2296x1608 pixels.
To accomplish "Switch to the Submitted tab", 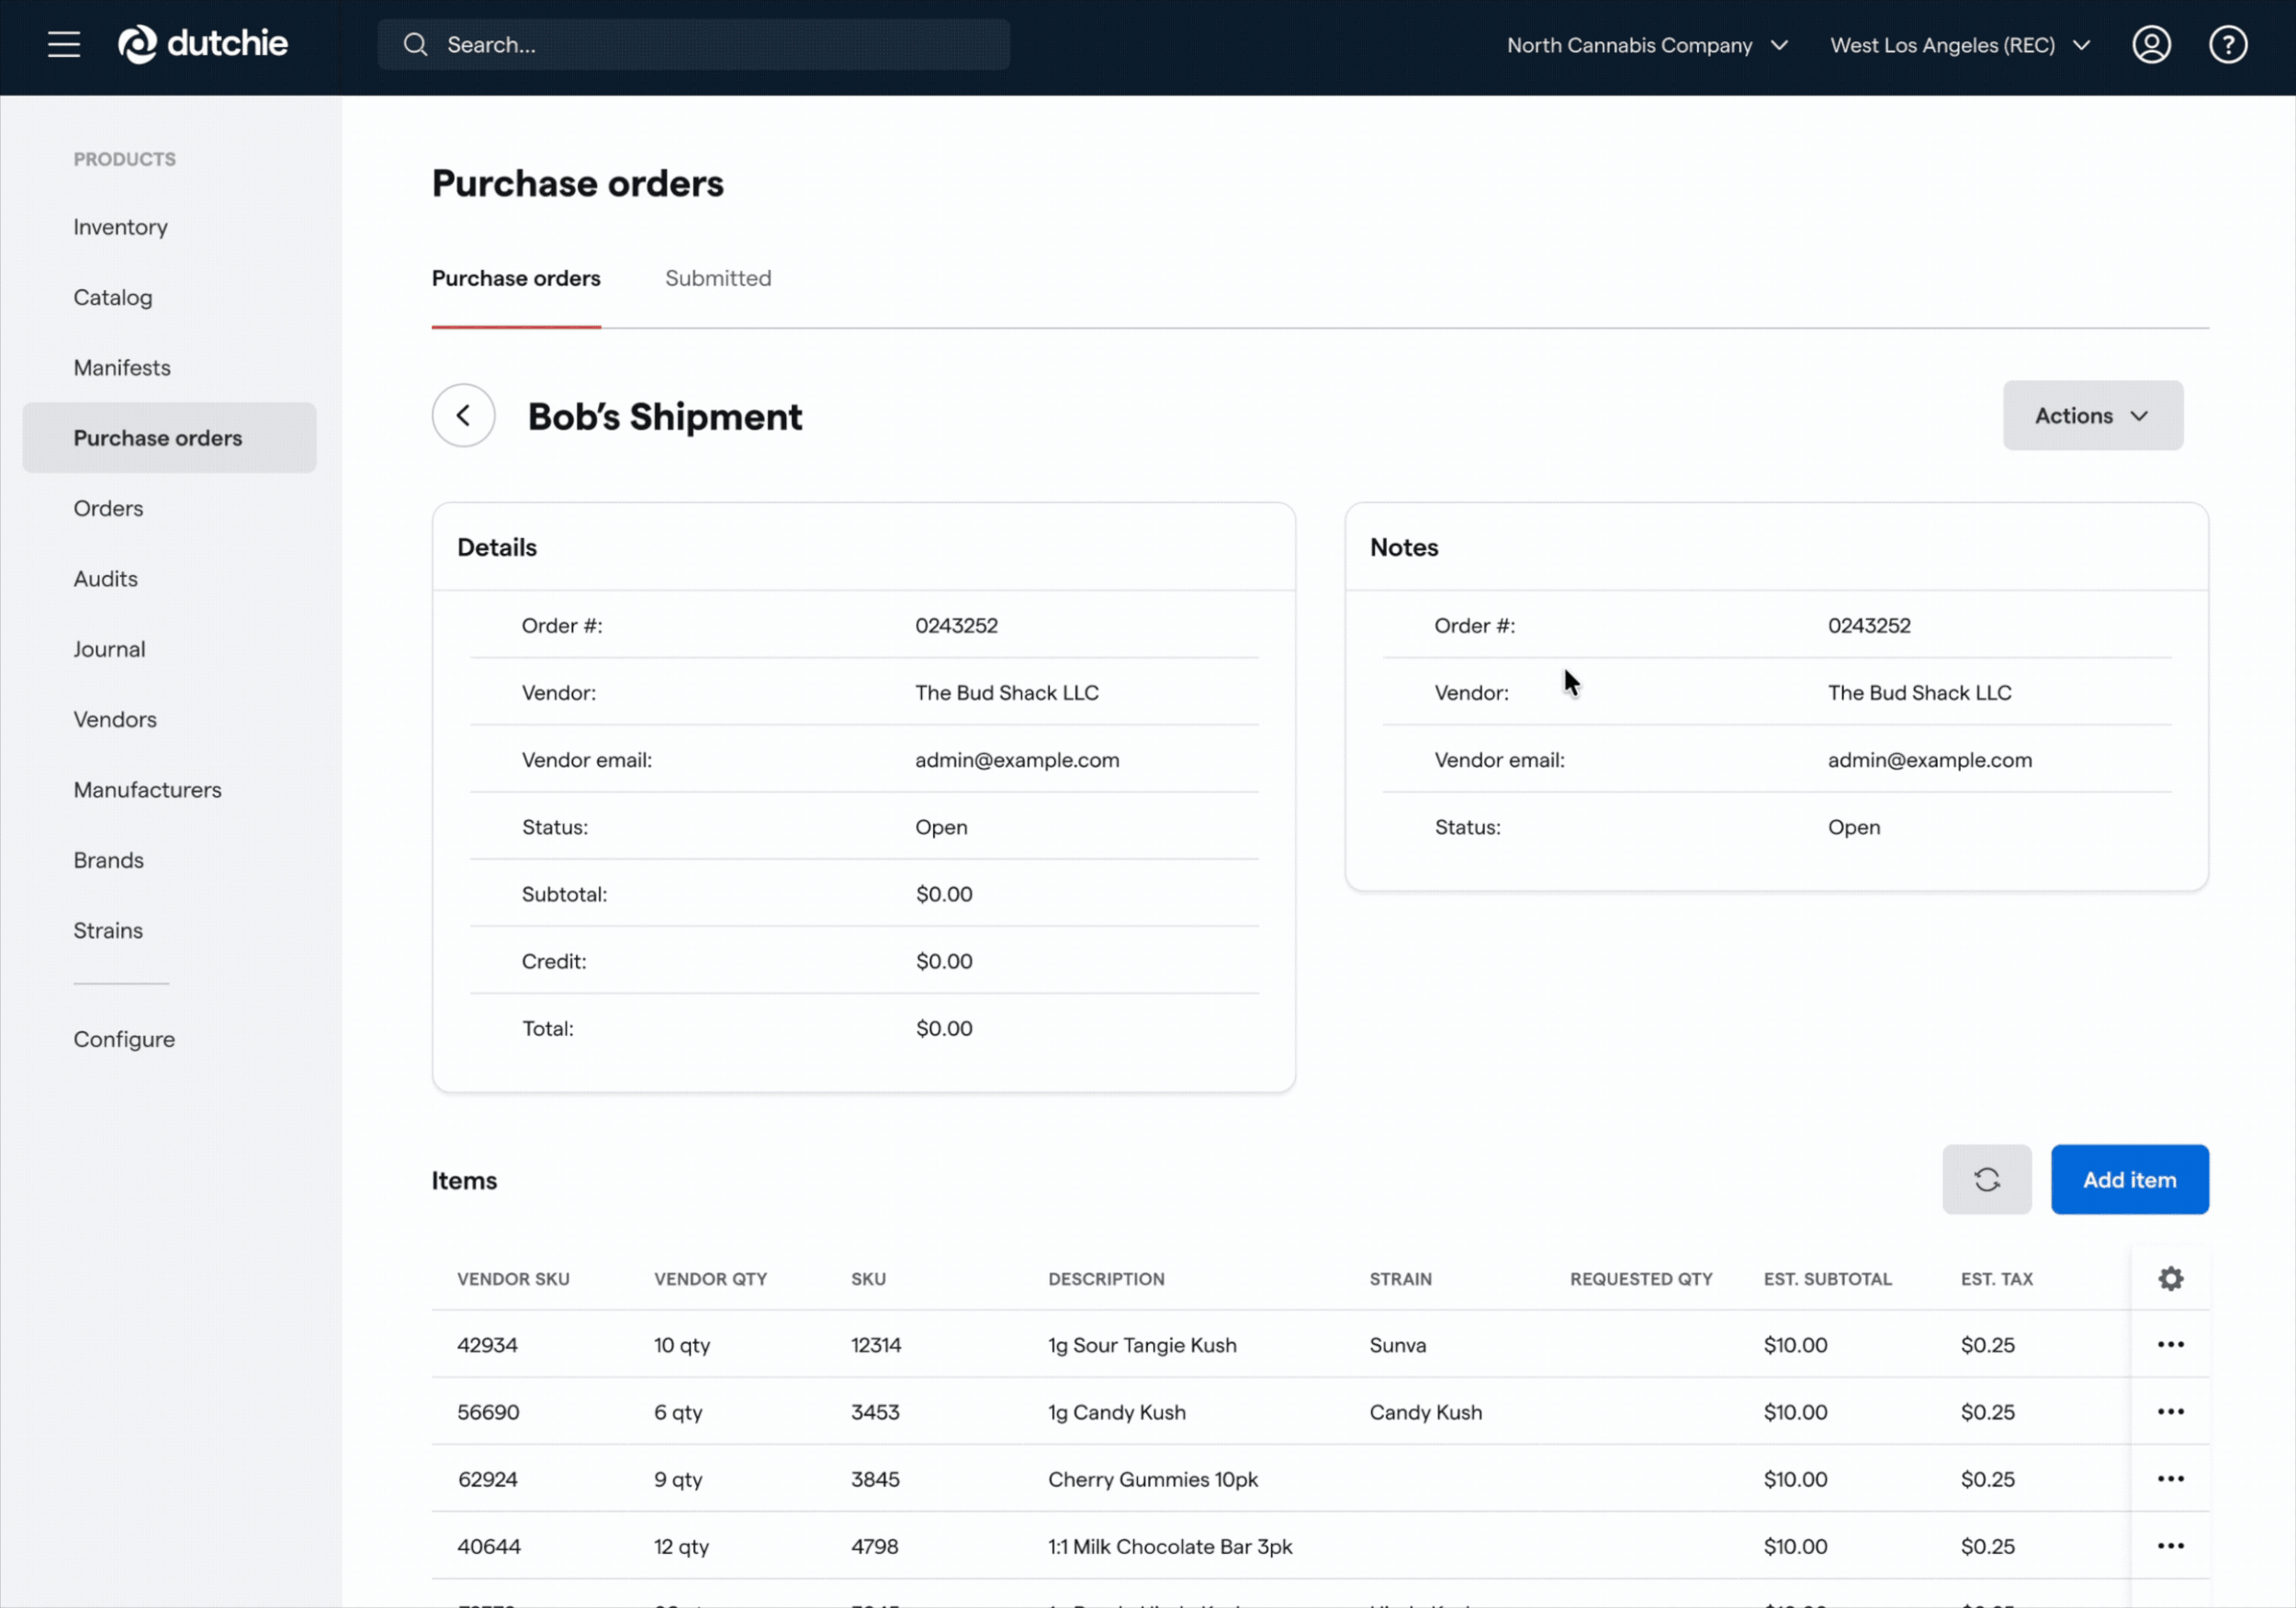I will (x=718, y=278).
